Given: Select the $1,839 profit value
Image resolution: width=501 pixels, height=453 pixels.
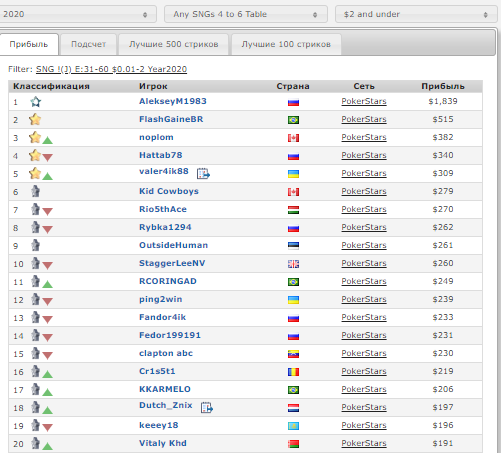Looking at the screenshot, I should click(x=443, y=101).
